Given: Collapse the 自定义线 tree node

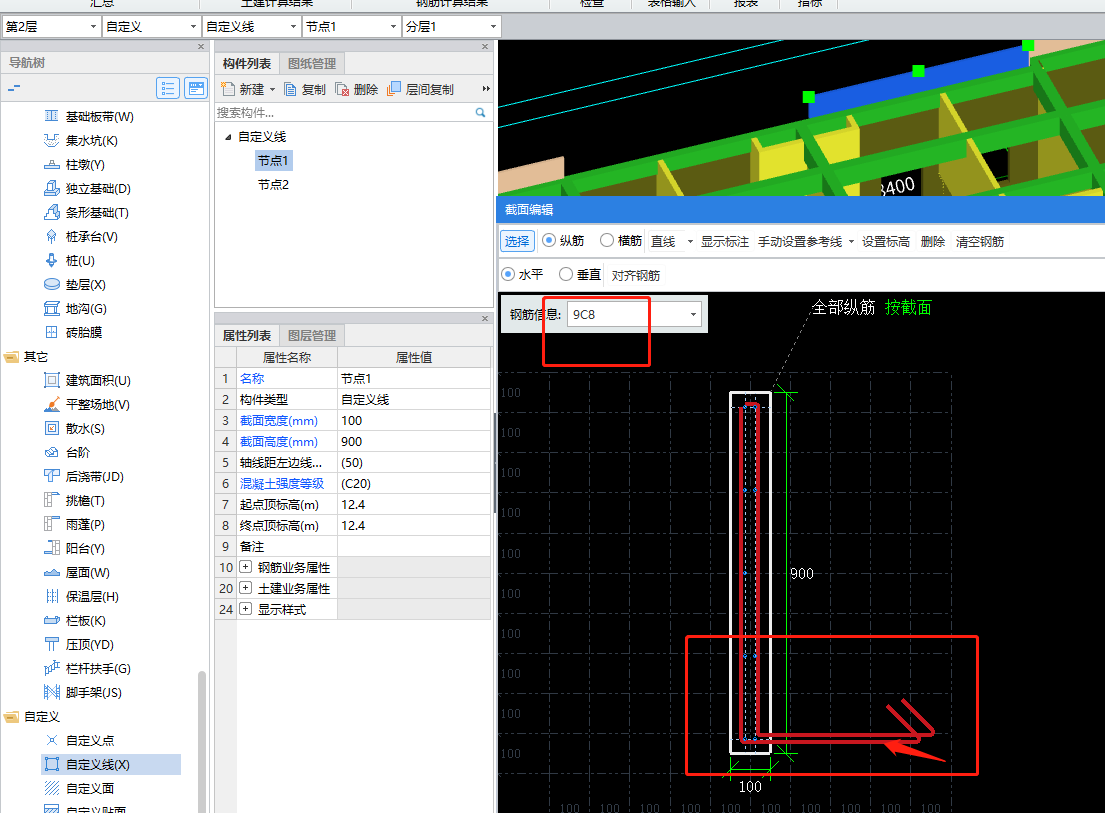Looking at the screenshot, I should (228, 137).
